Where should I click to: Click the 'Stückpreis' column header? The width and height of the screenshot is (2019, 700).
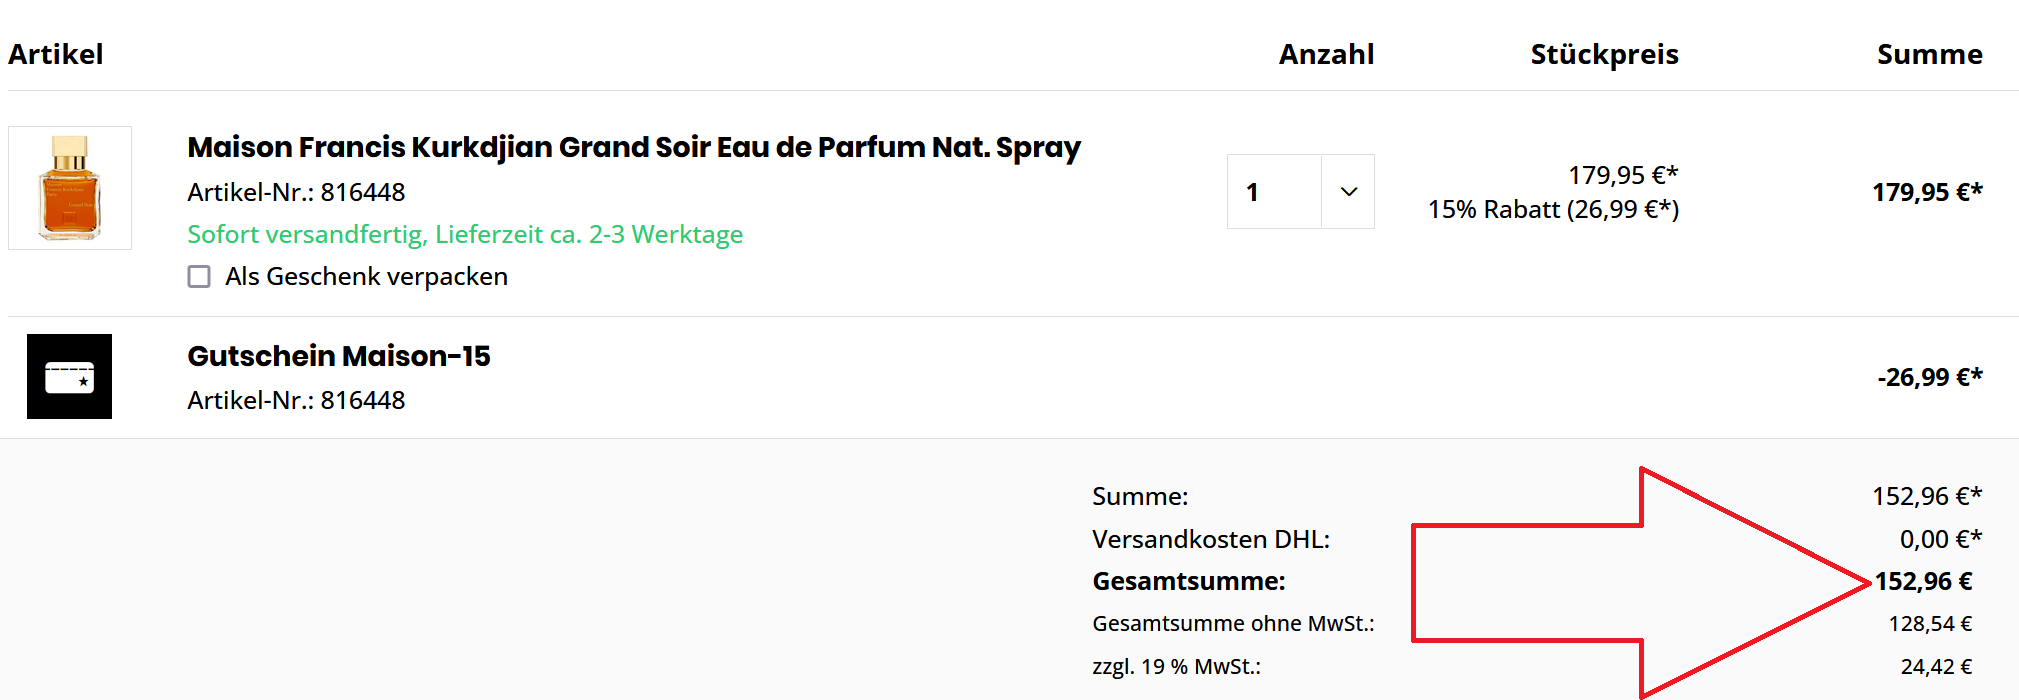[x=1604, y=54]
